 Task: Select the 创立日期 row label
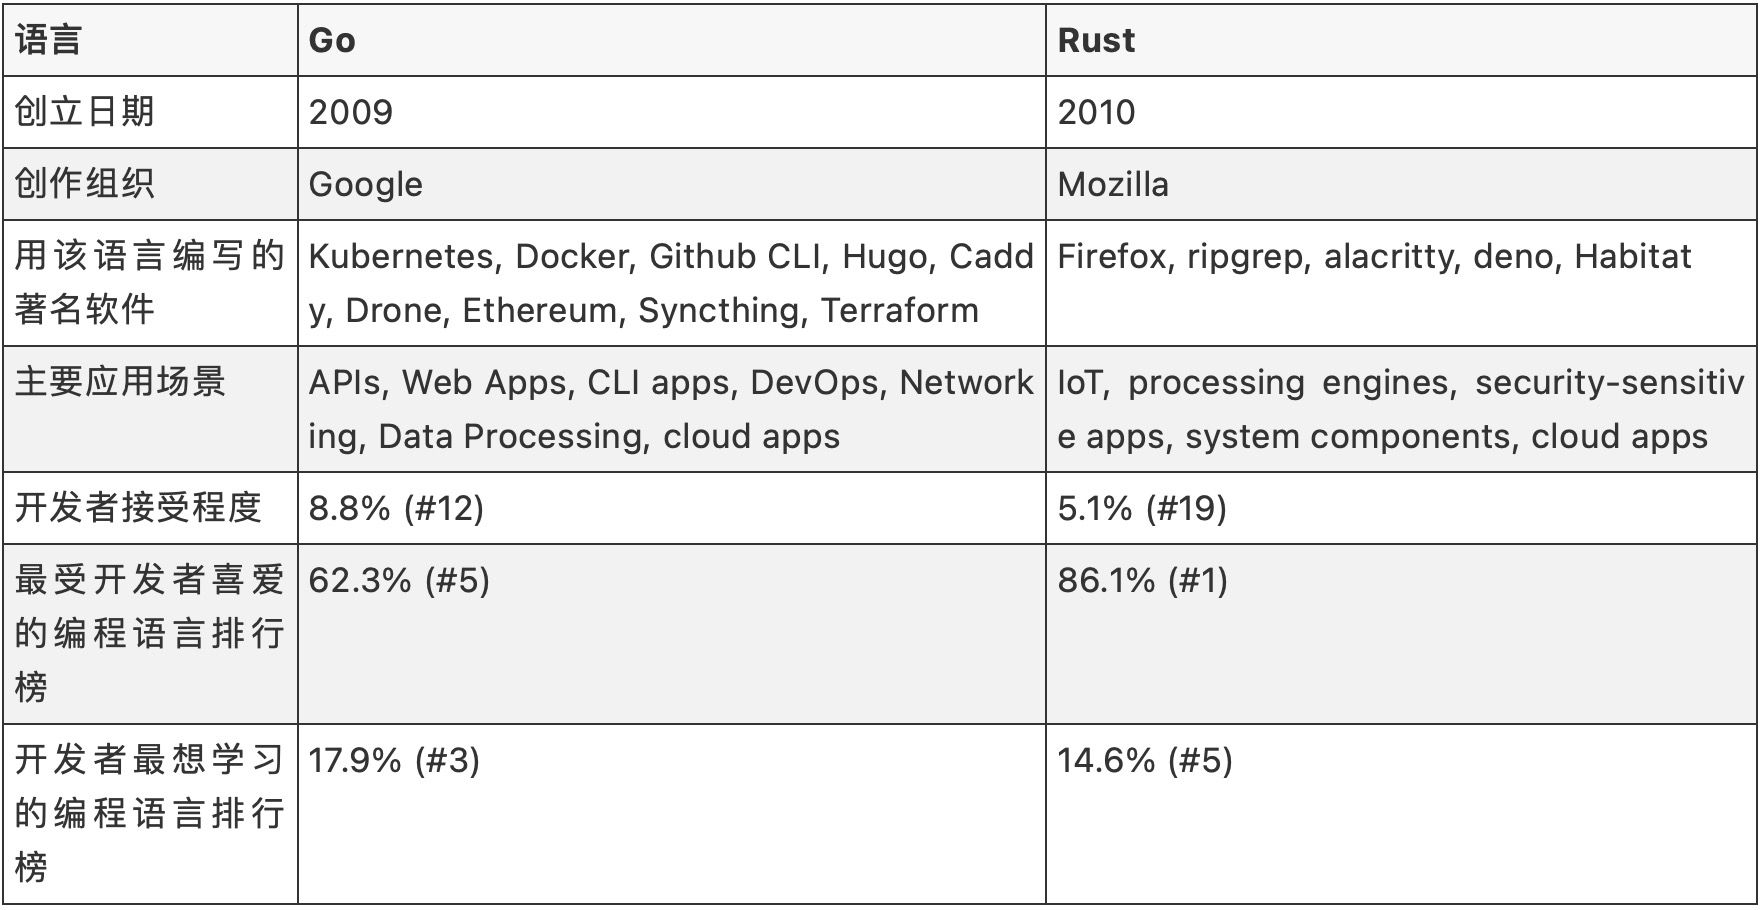pyautogui.click(x=85, y=112)
